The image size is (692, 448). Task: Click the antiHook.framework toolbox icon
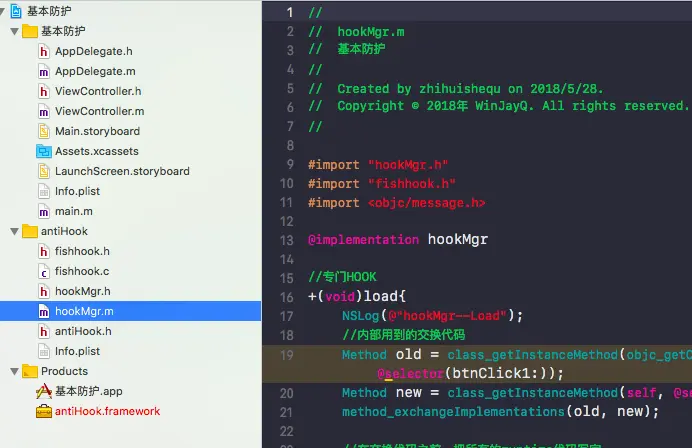[44, 411]
